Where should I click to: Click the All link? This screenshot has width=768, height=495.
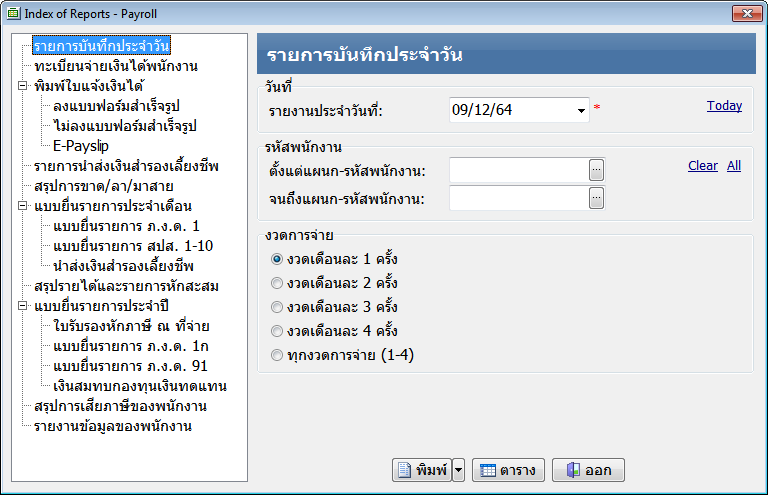coord(734,165)
